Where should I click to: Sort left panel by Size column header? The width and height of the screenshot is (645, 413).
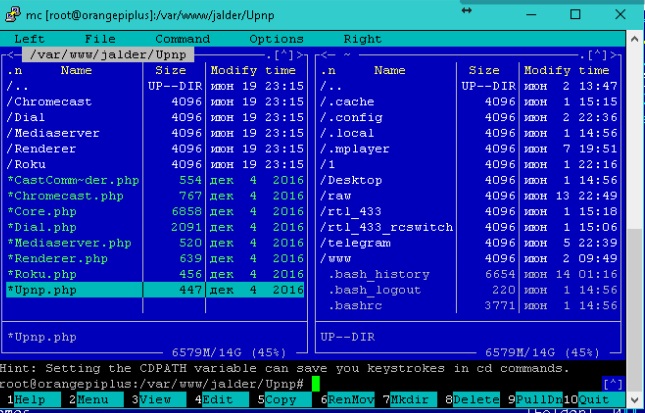point(171,71)
